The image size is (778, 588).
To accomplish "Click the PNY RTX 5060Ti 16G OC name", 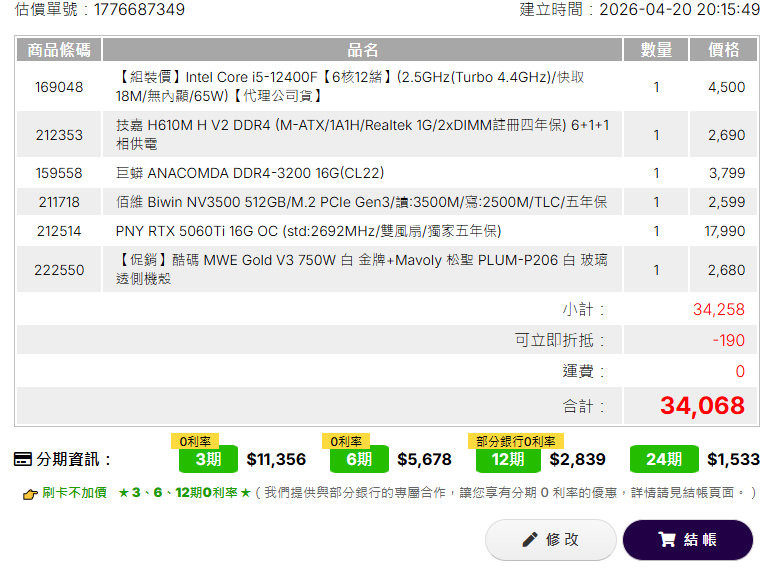I will (x=308, y=231).
